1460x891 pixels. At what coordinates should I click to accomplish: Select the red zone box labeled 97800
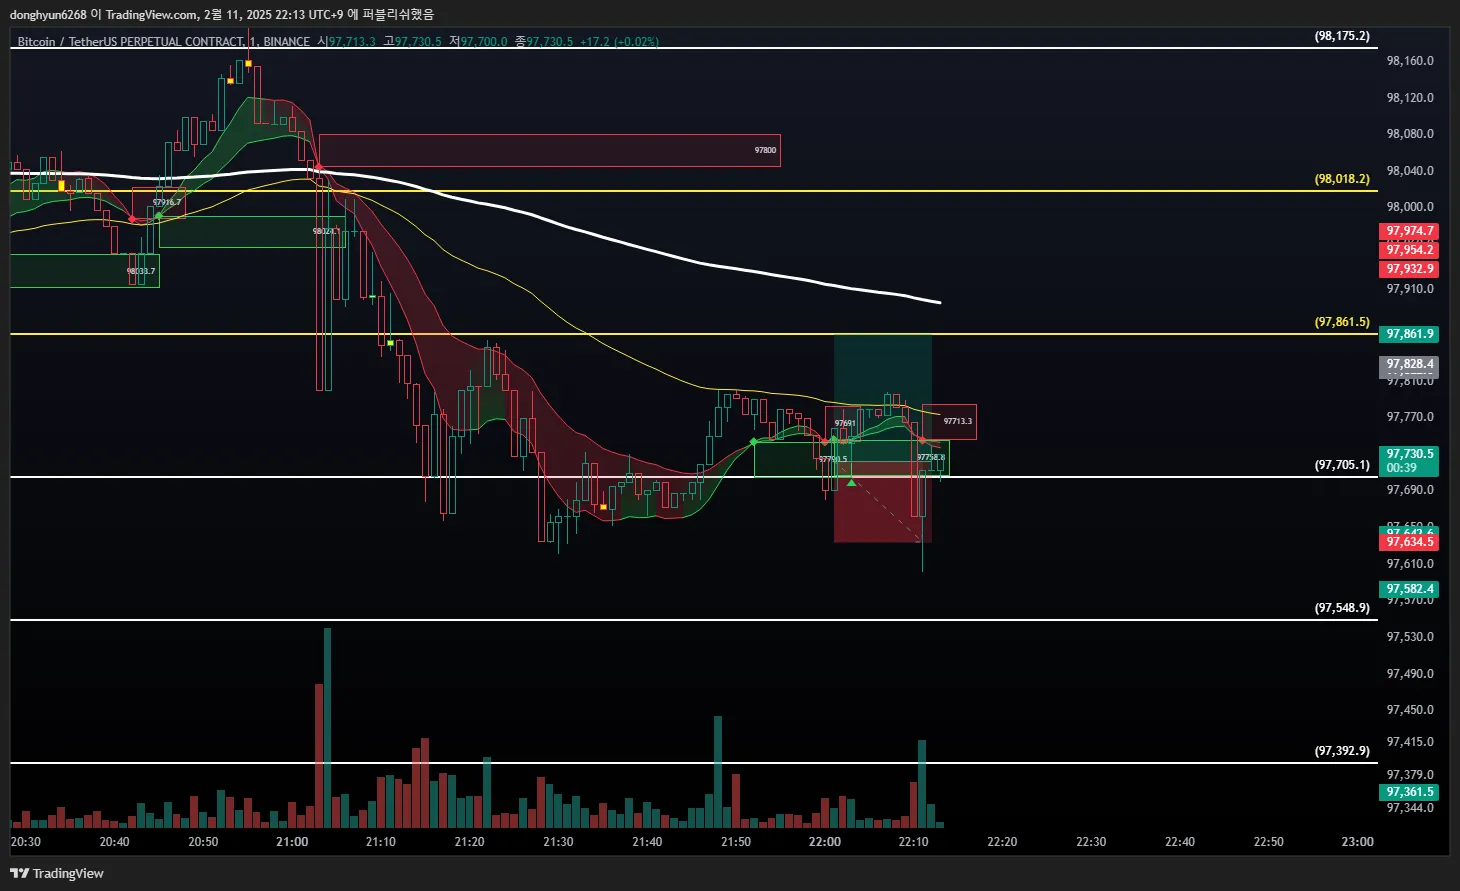pyautogui.click(x=549, y=150)
